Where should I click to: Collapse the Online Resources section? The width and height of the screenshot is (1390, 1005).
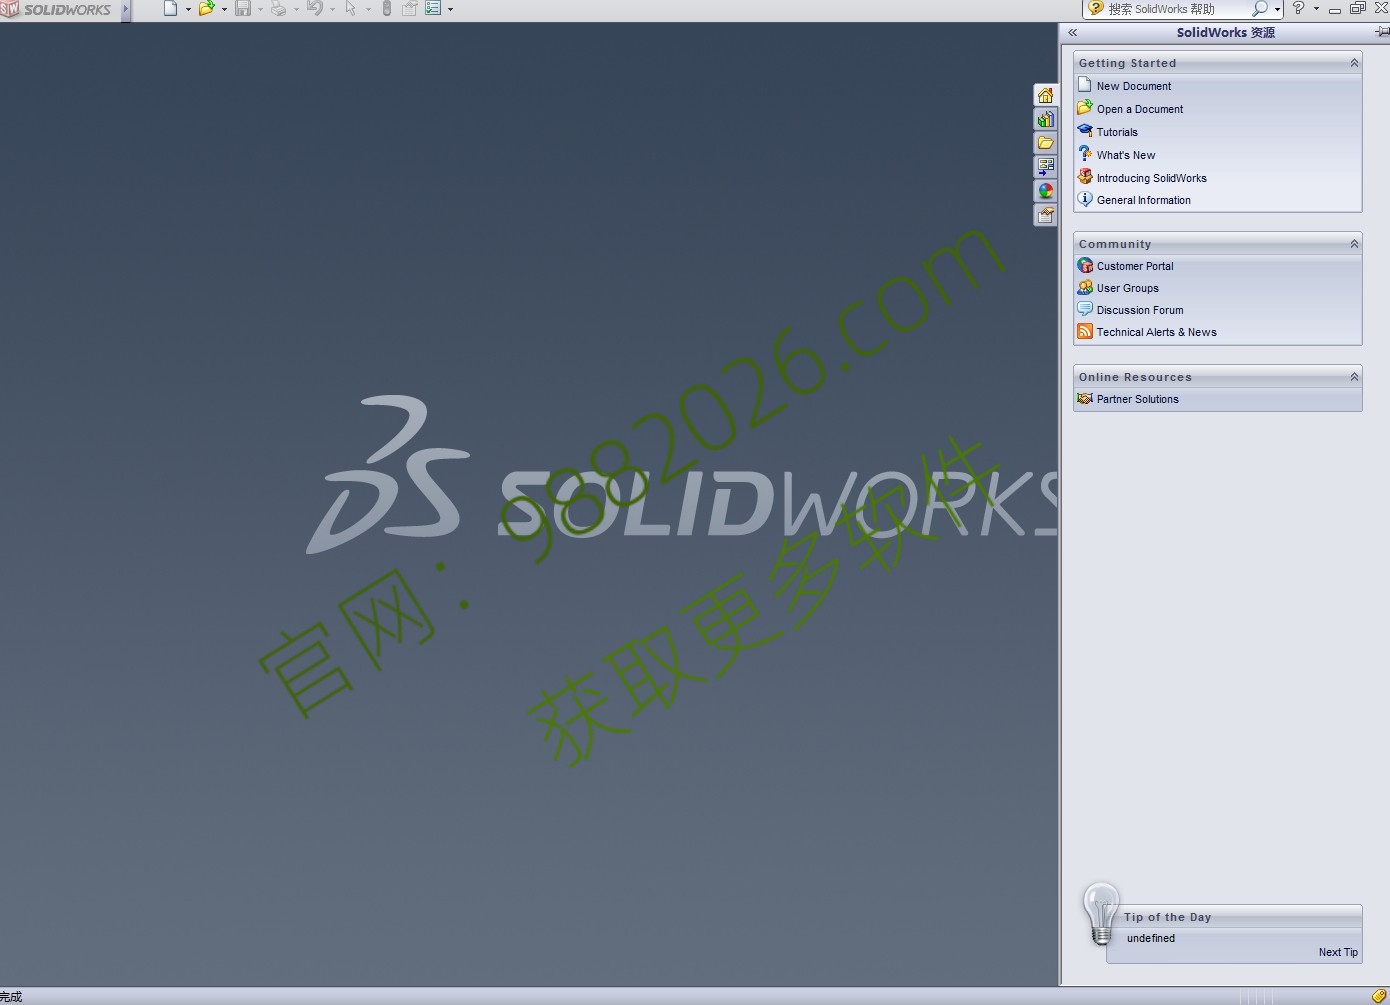[x=1354, y=377]
